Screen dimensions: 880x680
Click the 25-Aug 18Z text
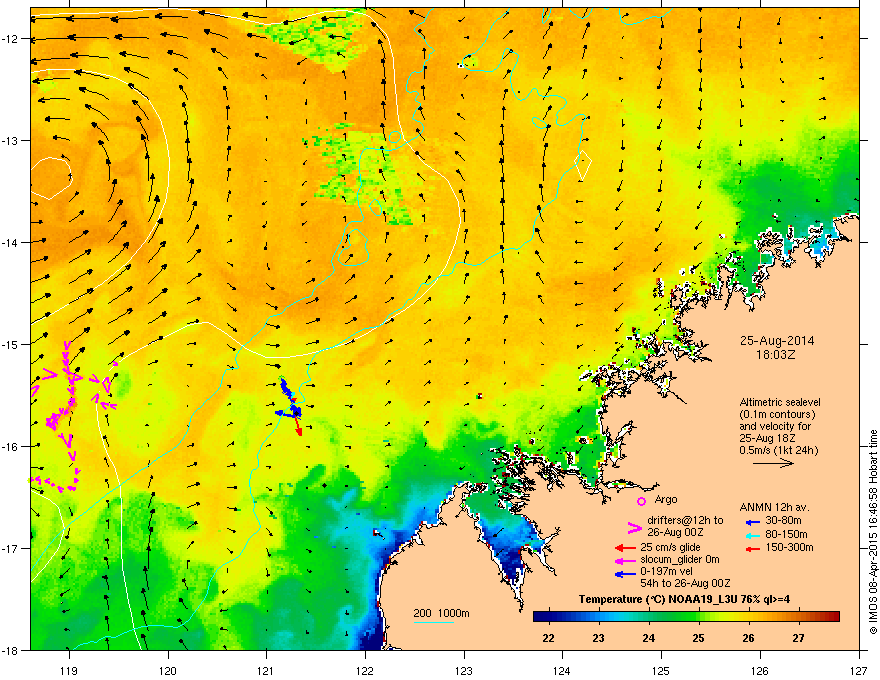coord(767,438)
